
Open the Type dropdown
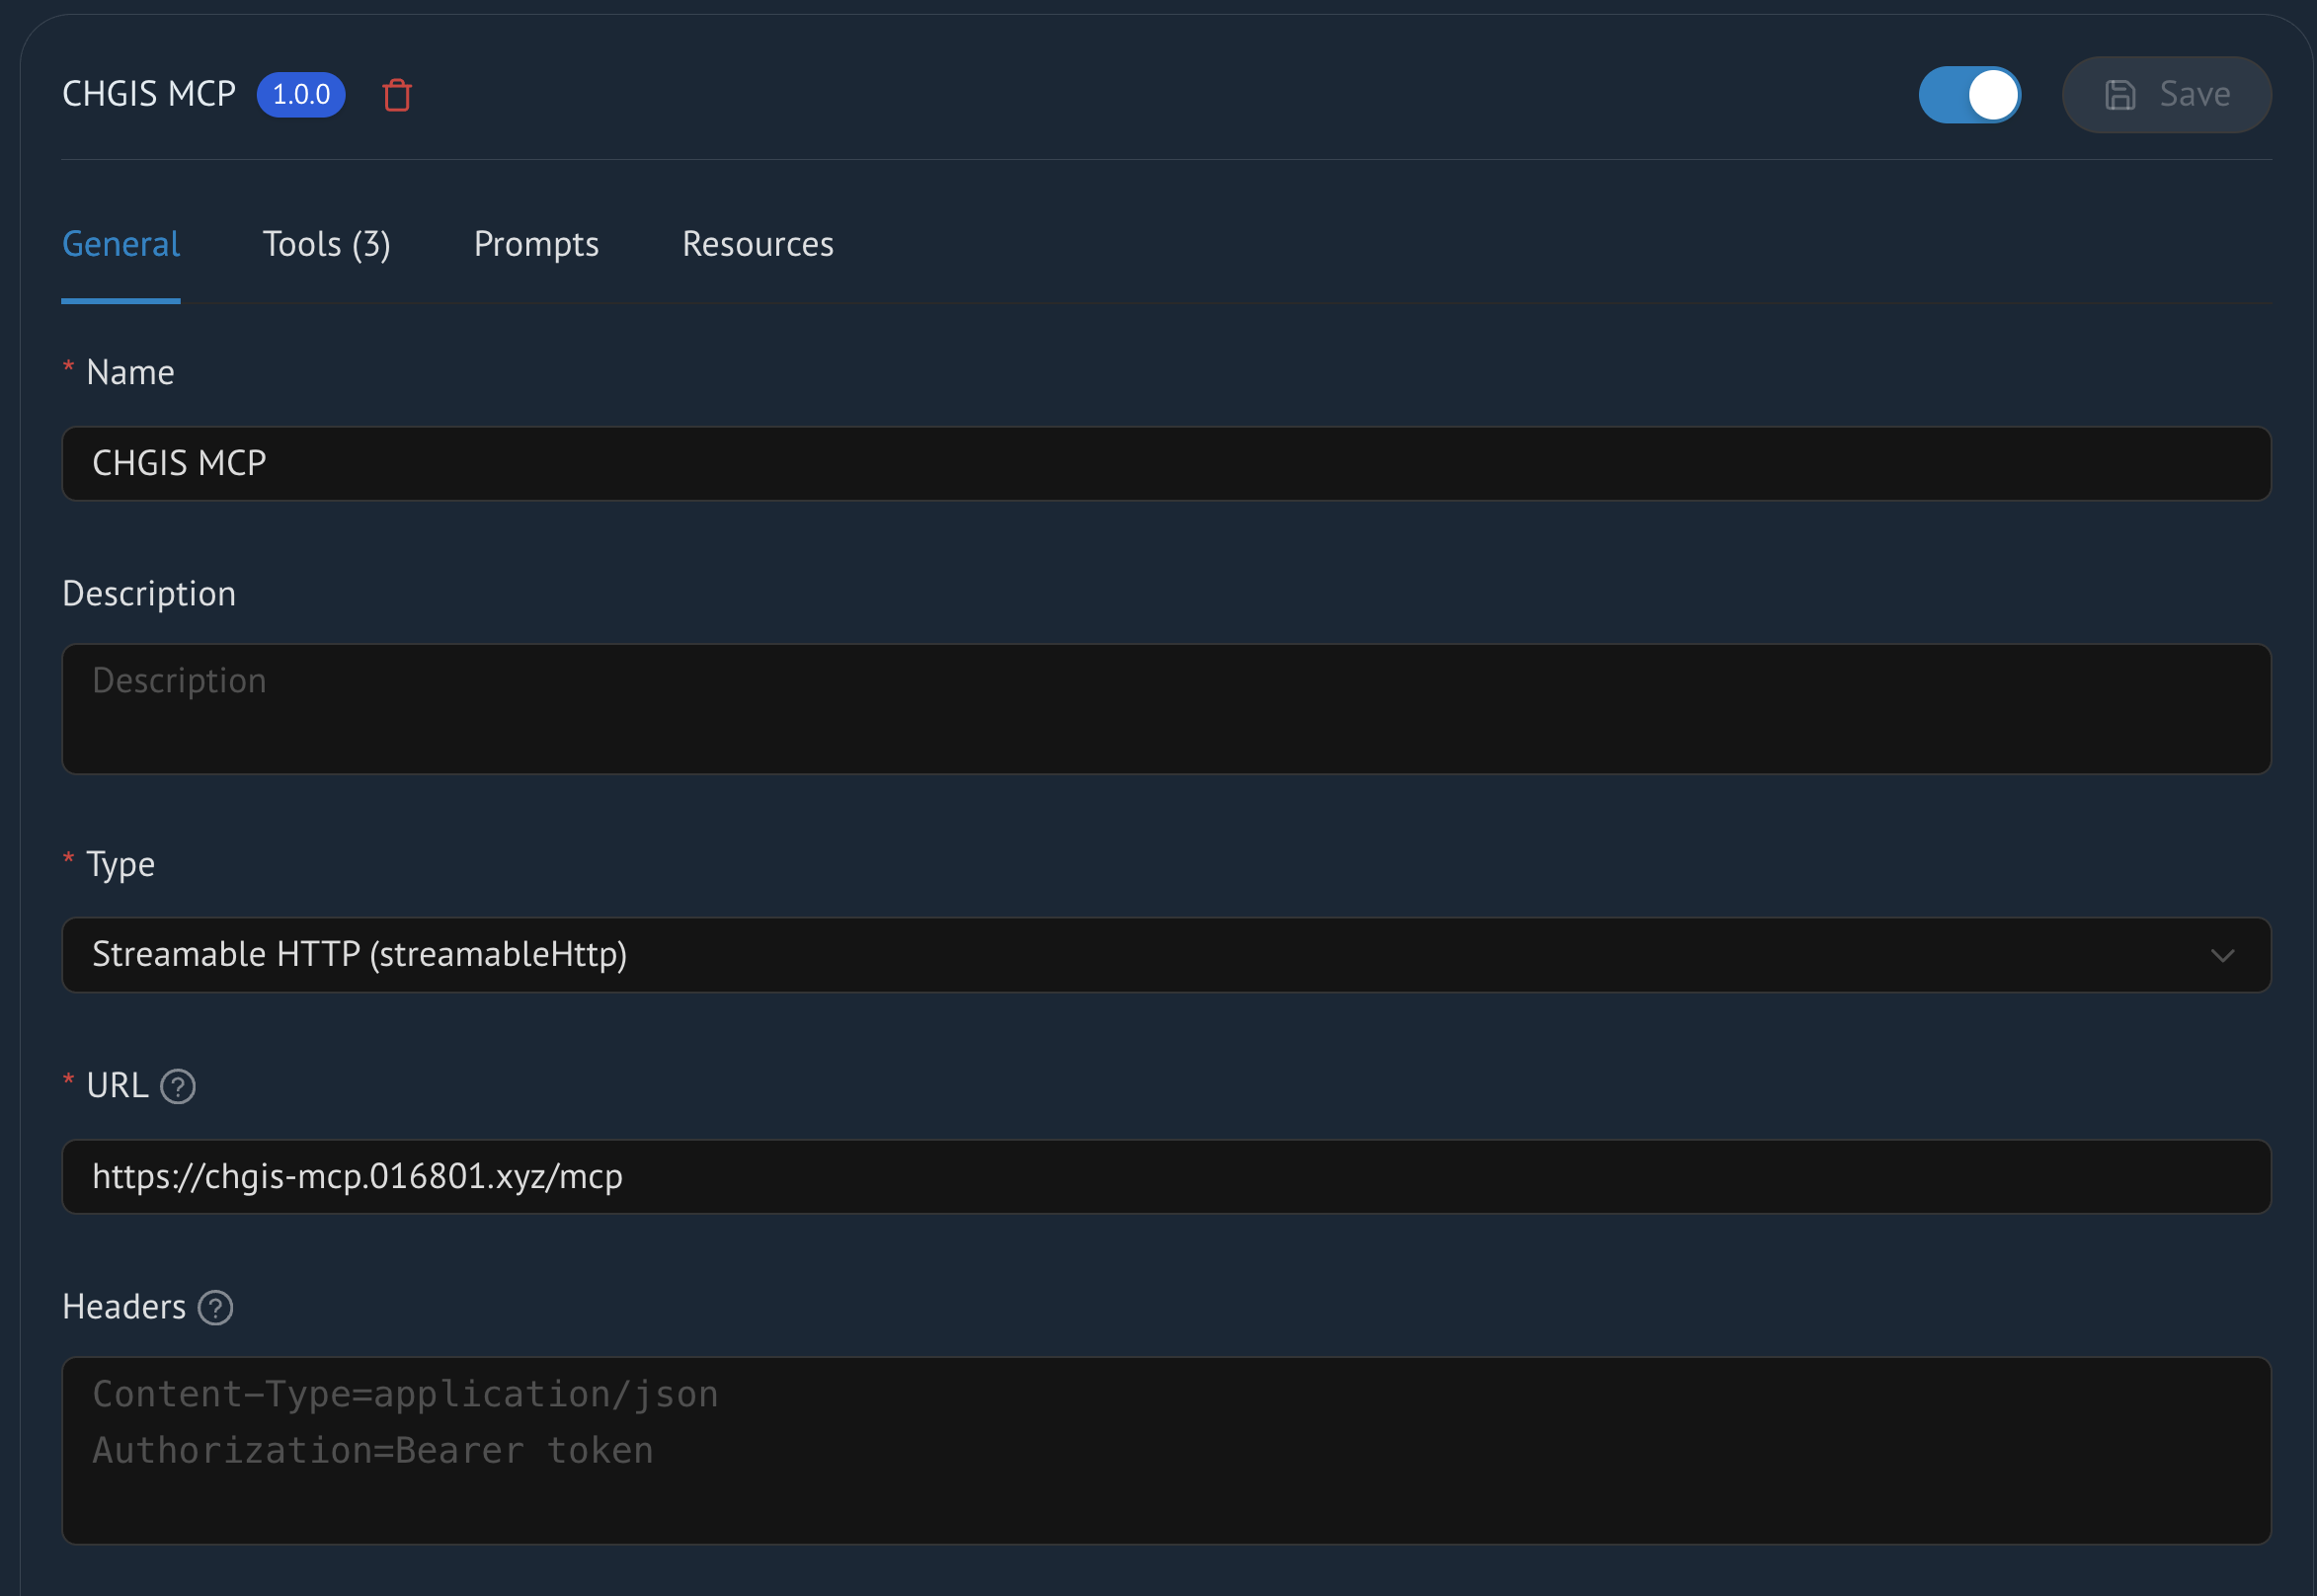tap(1165, 955)
